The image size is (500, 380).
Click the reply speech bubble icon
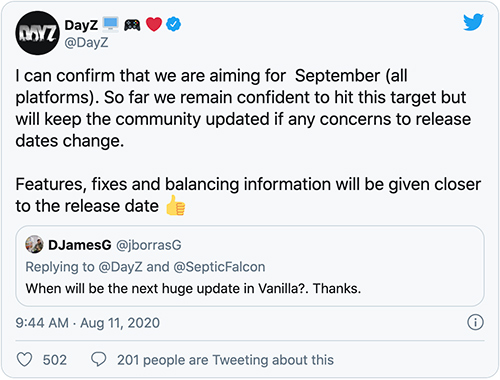pos(99,360)
